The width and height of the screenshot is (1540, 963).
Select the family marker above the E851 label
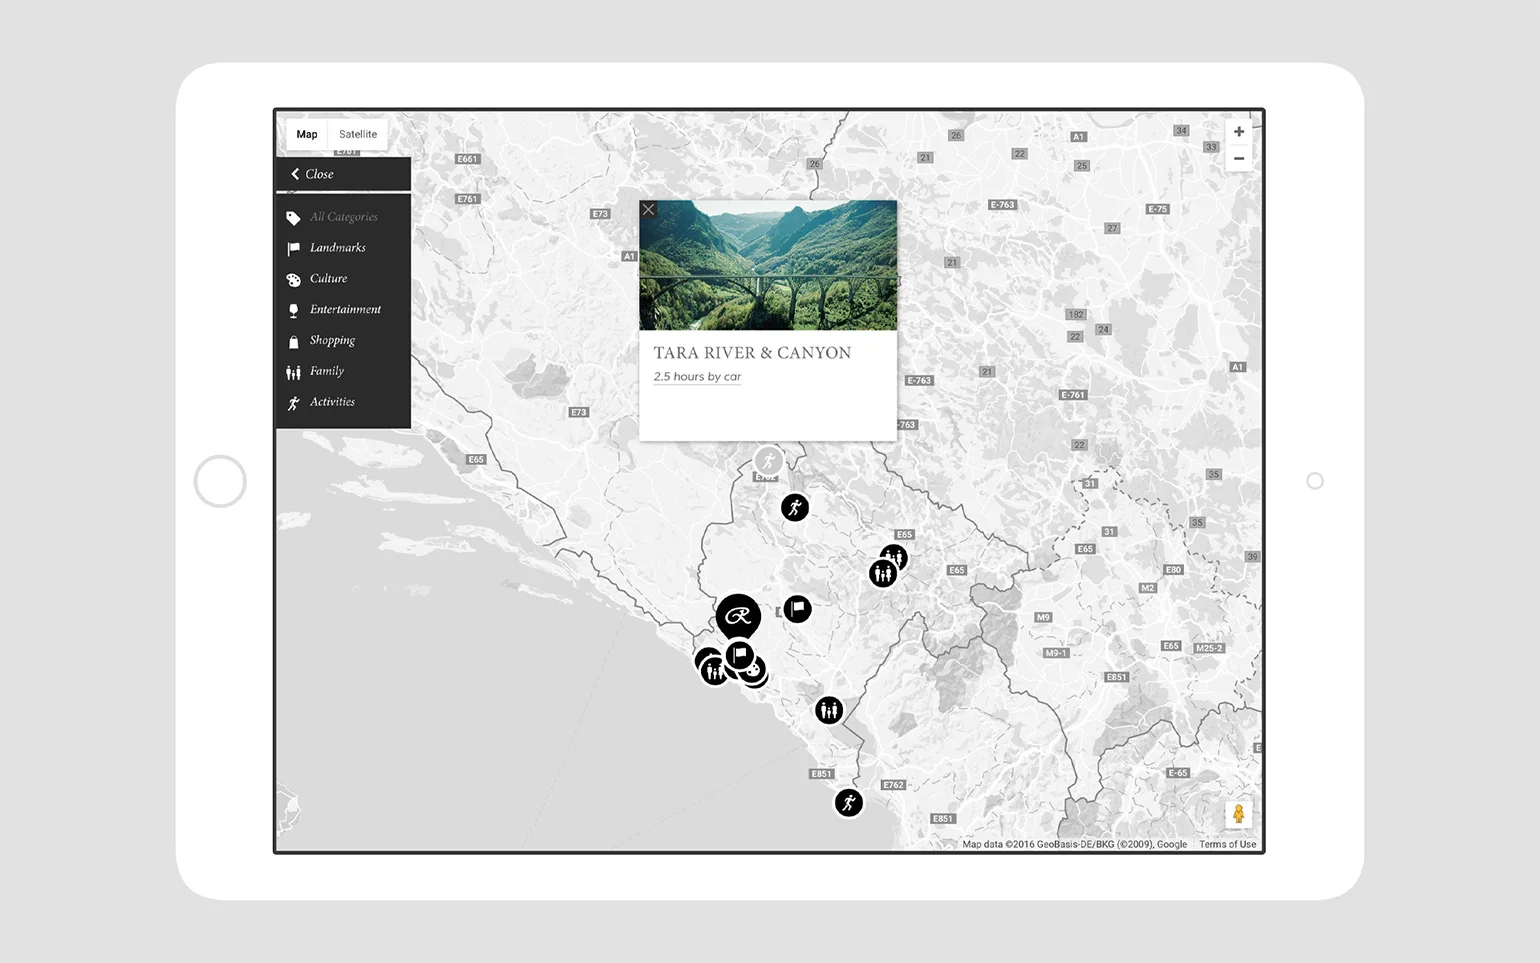coord(828,711)
